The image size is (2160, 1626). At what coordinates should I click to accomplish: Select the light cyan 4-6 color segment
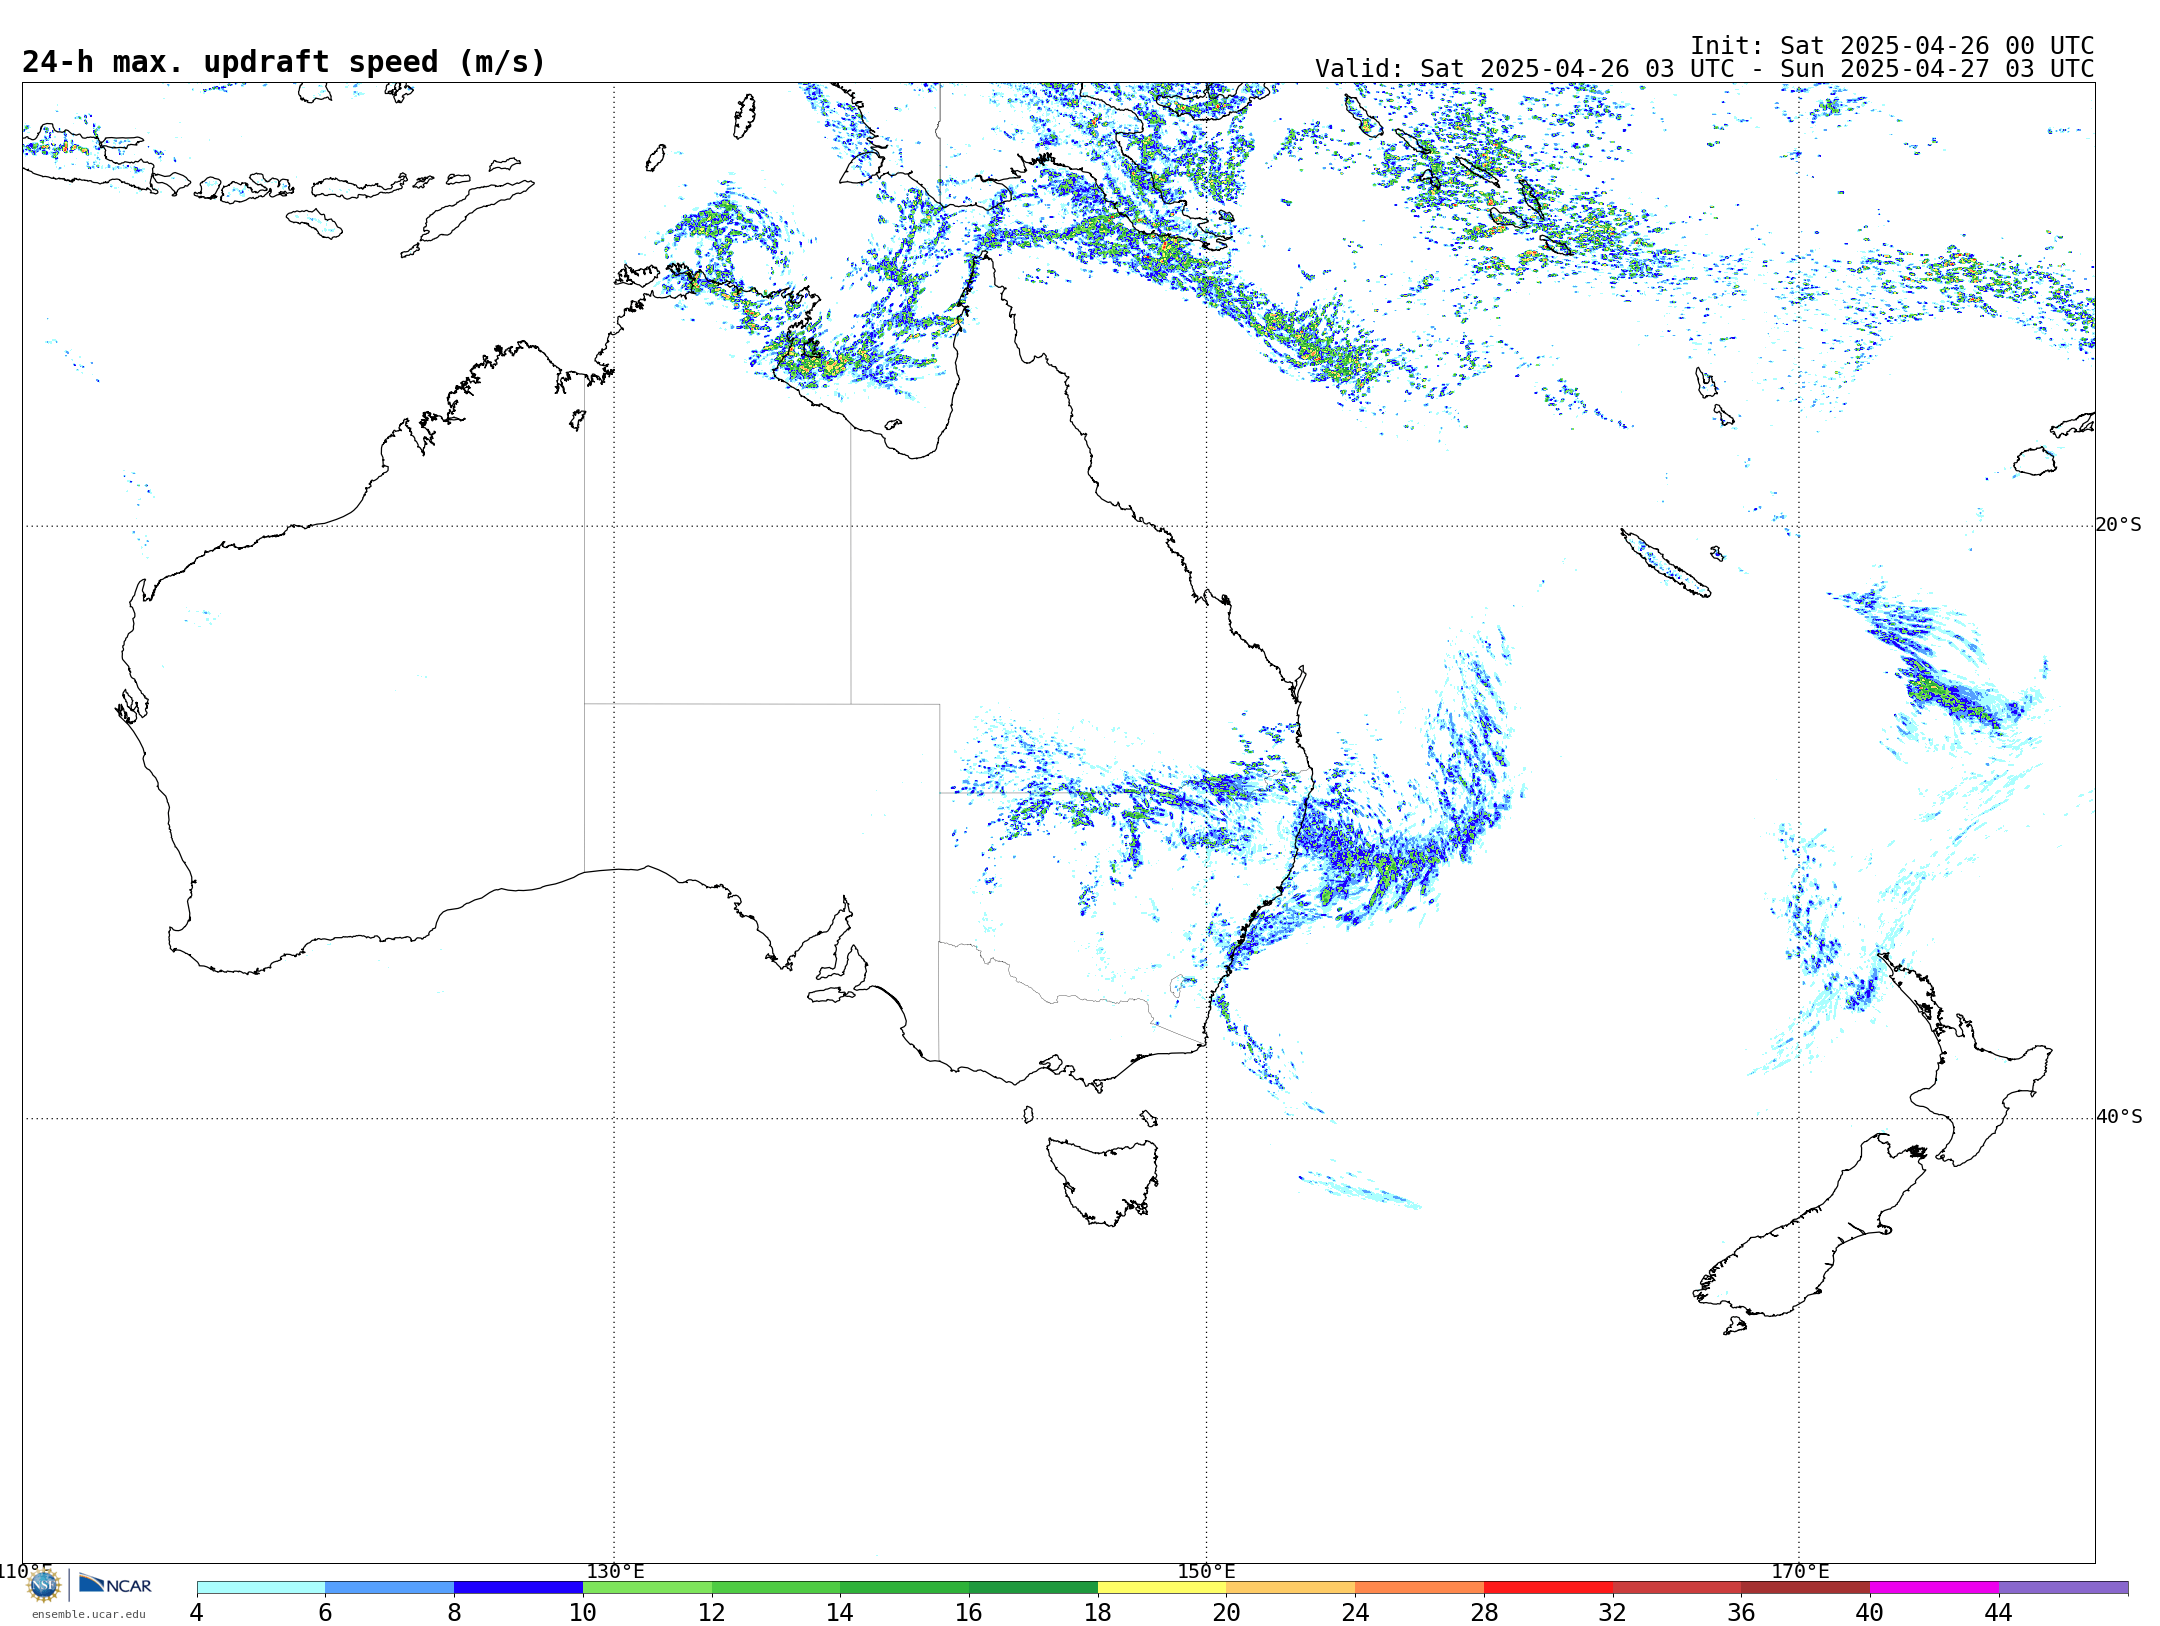(261, 1588)
